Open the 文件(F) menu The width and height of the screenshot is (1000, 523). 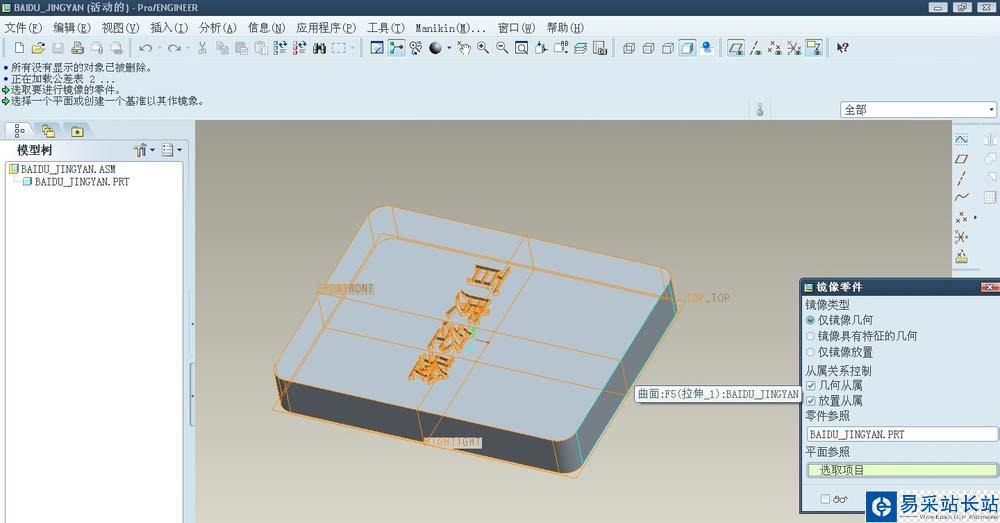[x=23, y=28]
